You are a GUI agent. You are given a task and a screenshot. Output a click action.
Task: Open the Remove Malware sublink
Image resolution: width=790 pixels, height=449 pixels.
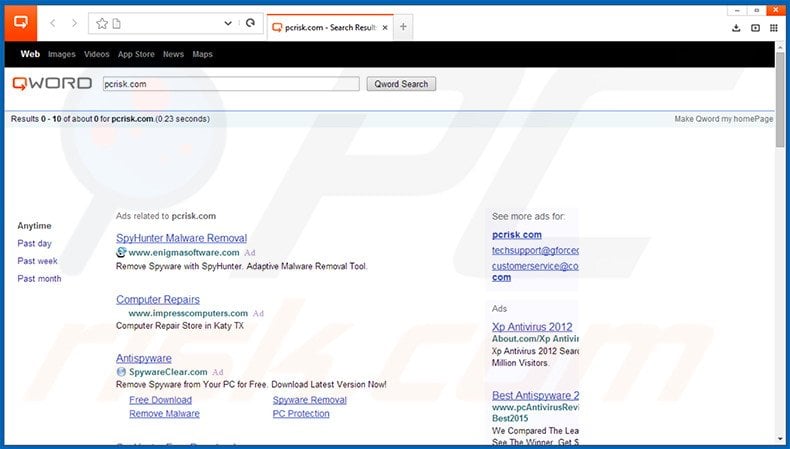coord(164,414)
